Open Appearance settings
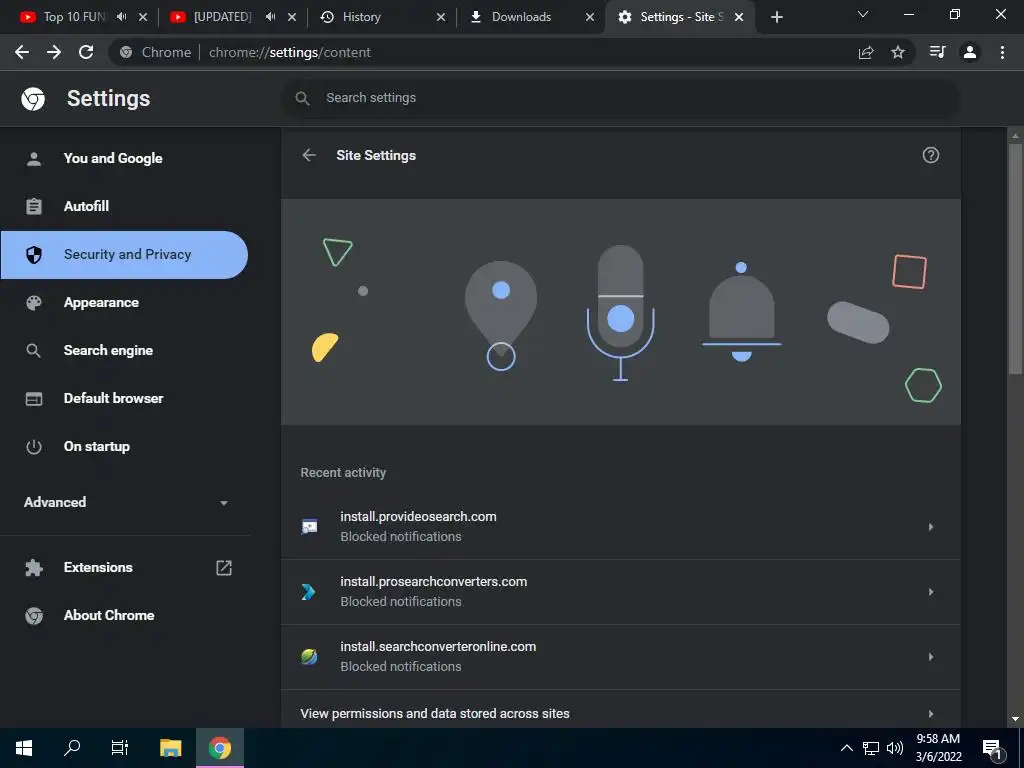 101,302
